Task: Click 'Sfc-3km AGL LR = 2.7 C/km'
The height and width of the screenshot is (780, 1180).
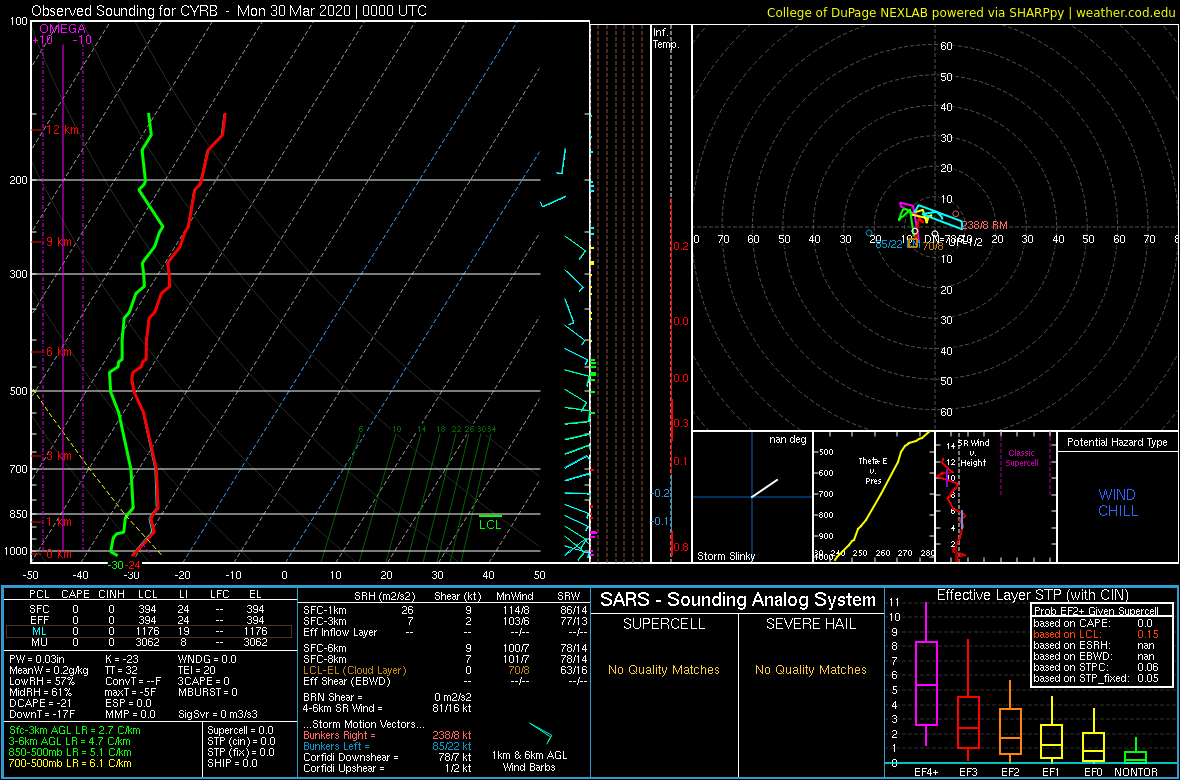Action: click(x=75, y=730)
